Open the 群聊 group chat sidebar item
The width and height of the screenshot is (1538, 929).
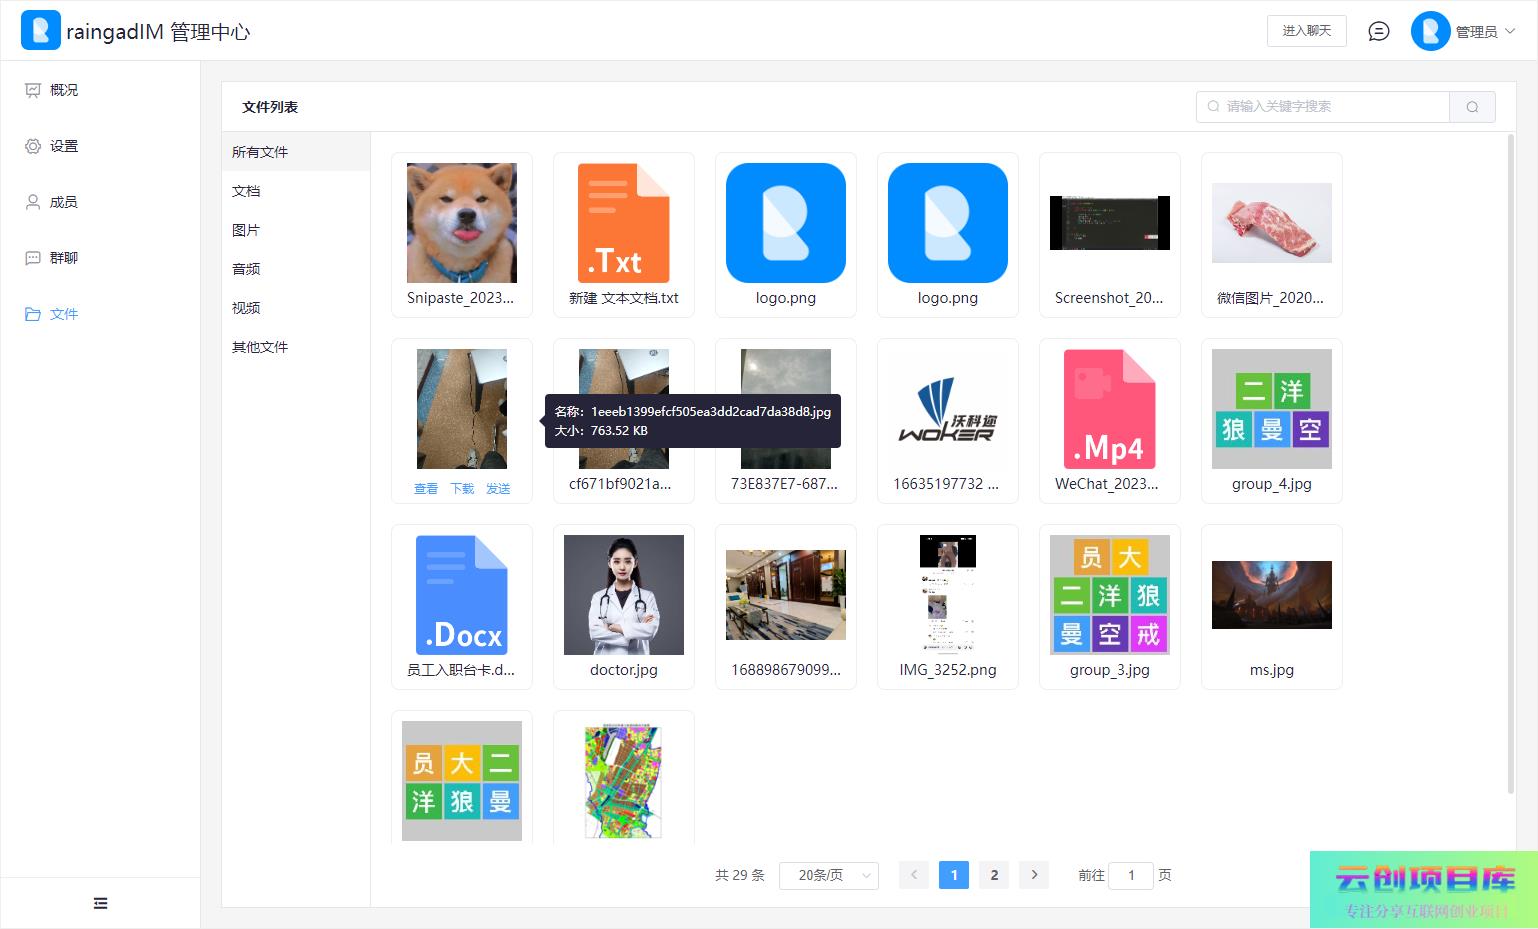(x=63, y=258)
